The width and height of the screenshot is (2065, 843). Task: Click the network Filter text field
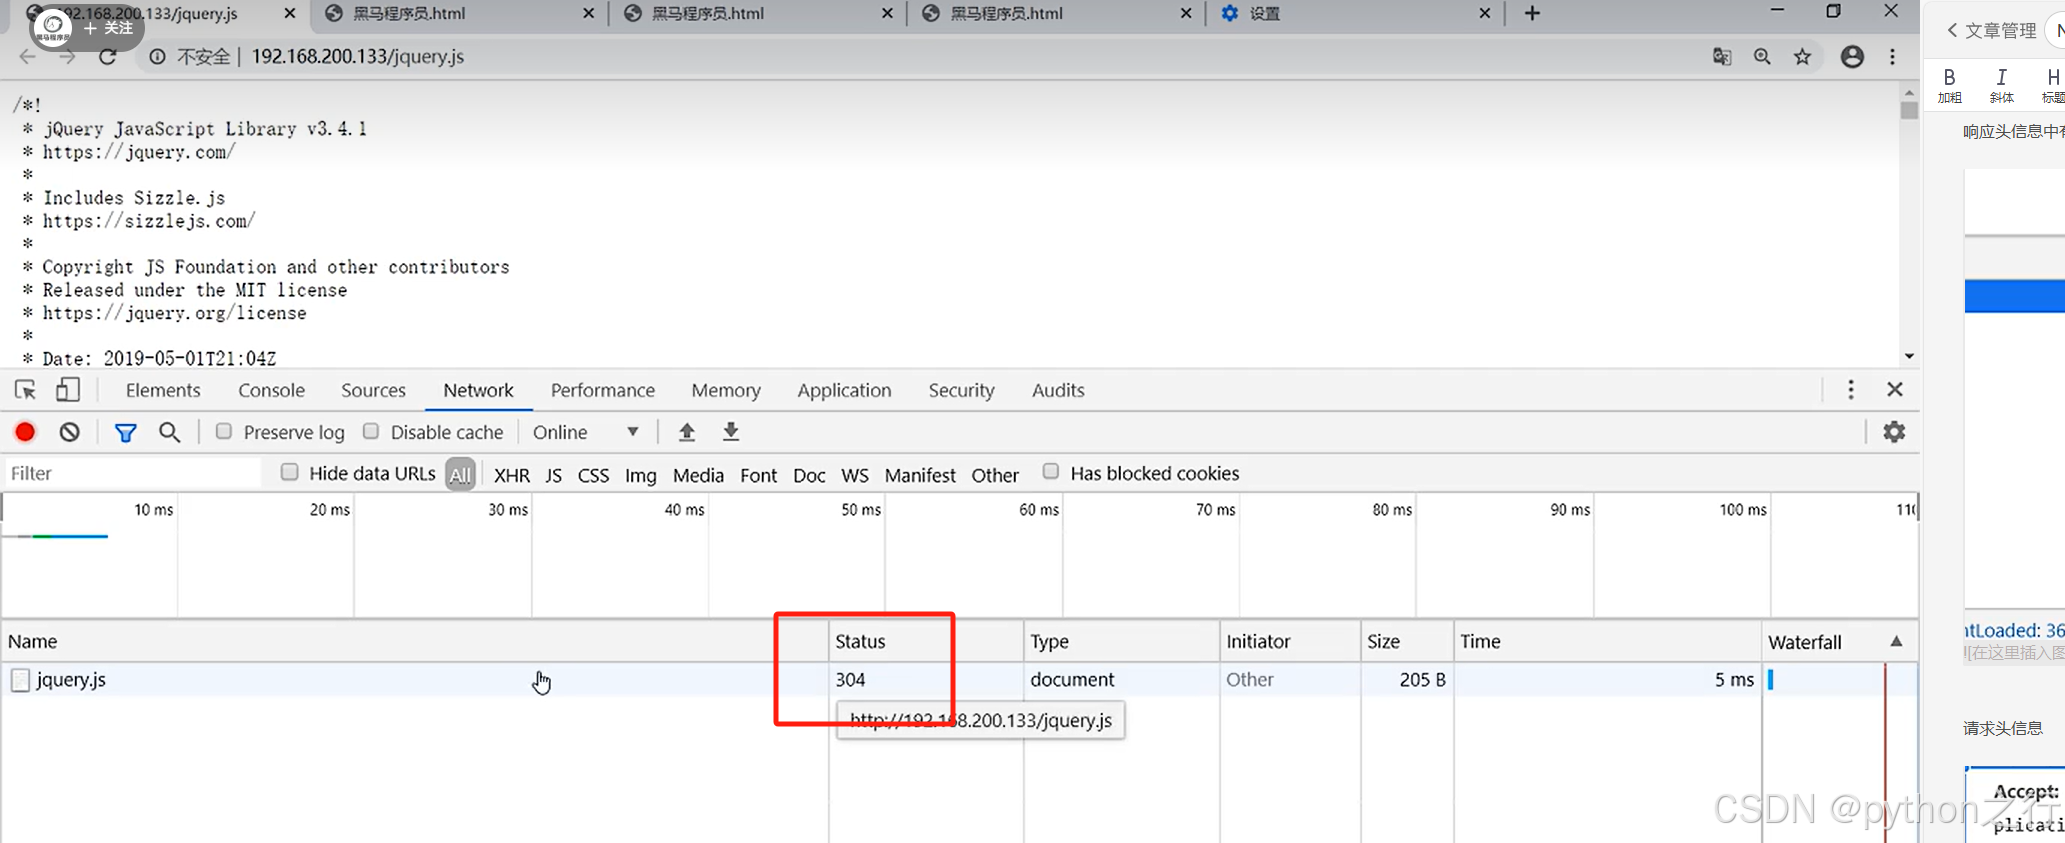point(134,473)
